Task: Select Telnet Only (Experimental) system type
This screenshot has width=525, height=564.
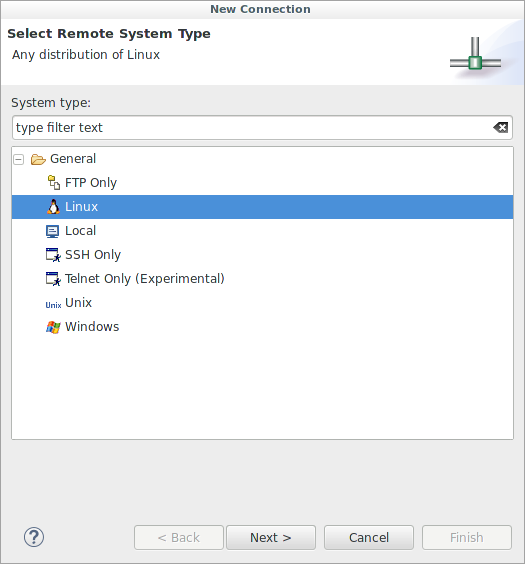Action: click(145, 279)
